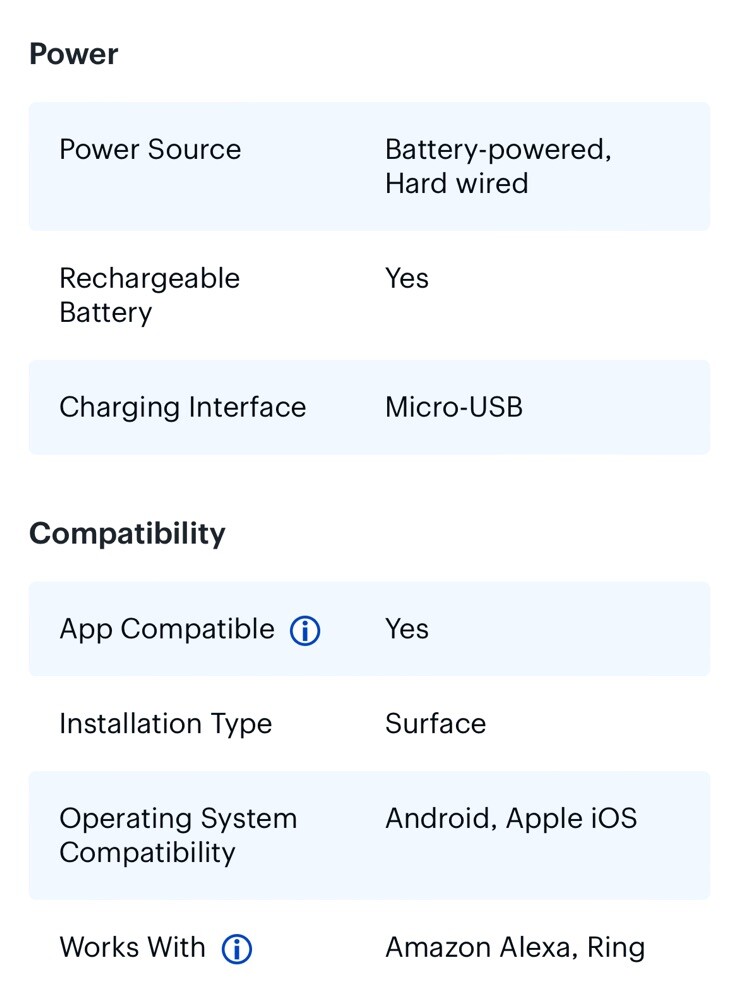The height and width of the screenshot is (1004, 739).
Task: Tap the Works With info icon
Action: (237, 949)
